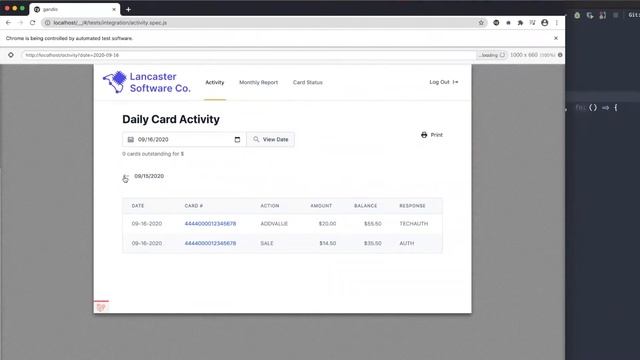Dismiss the automated test software banner
Image resolution: width=640 pixels, height=360 pixels.
tap(556, 38)
